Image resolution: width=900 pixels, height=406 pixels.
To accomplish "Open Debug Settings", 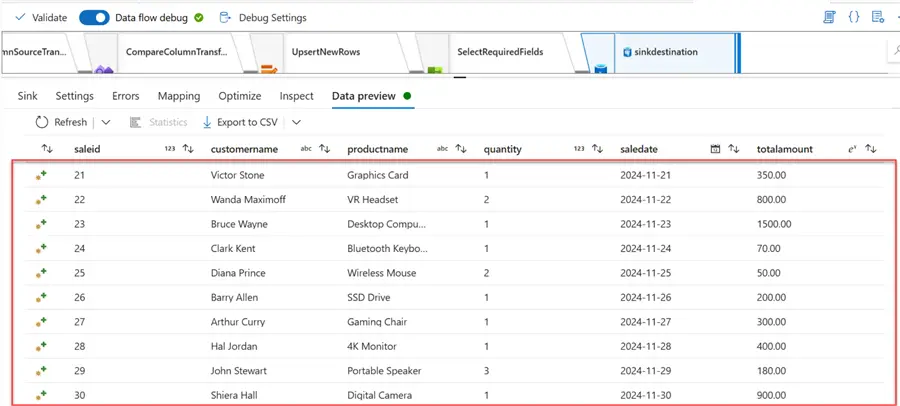I will (x=263, y=17).
